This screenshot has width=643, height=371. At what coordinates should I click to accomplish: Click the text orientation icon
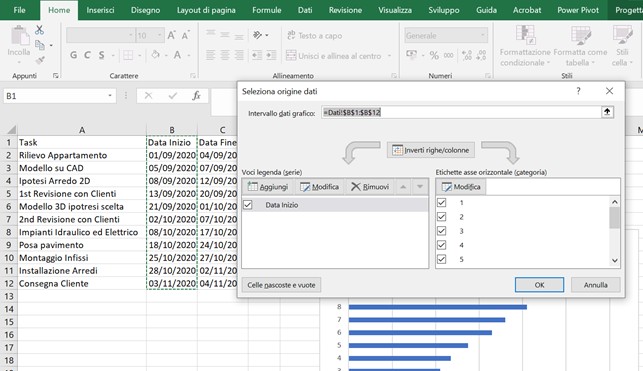tap(258, 35)
